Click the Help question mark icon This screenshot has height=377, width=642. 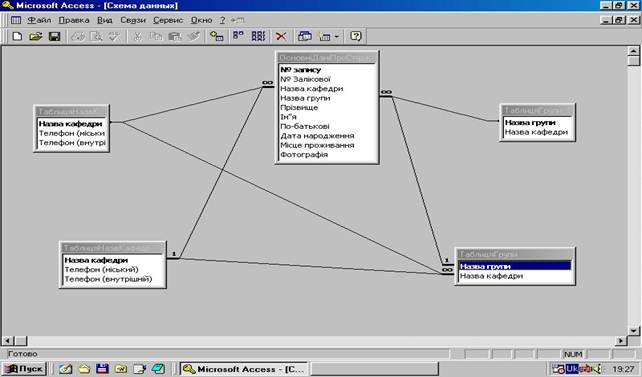point(356,36)
